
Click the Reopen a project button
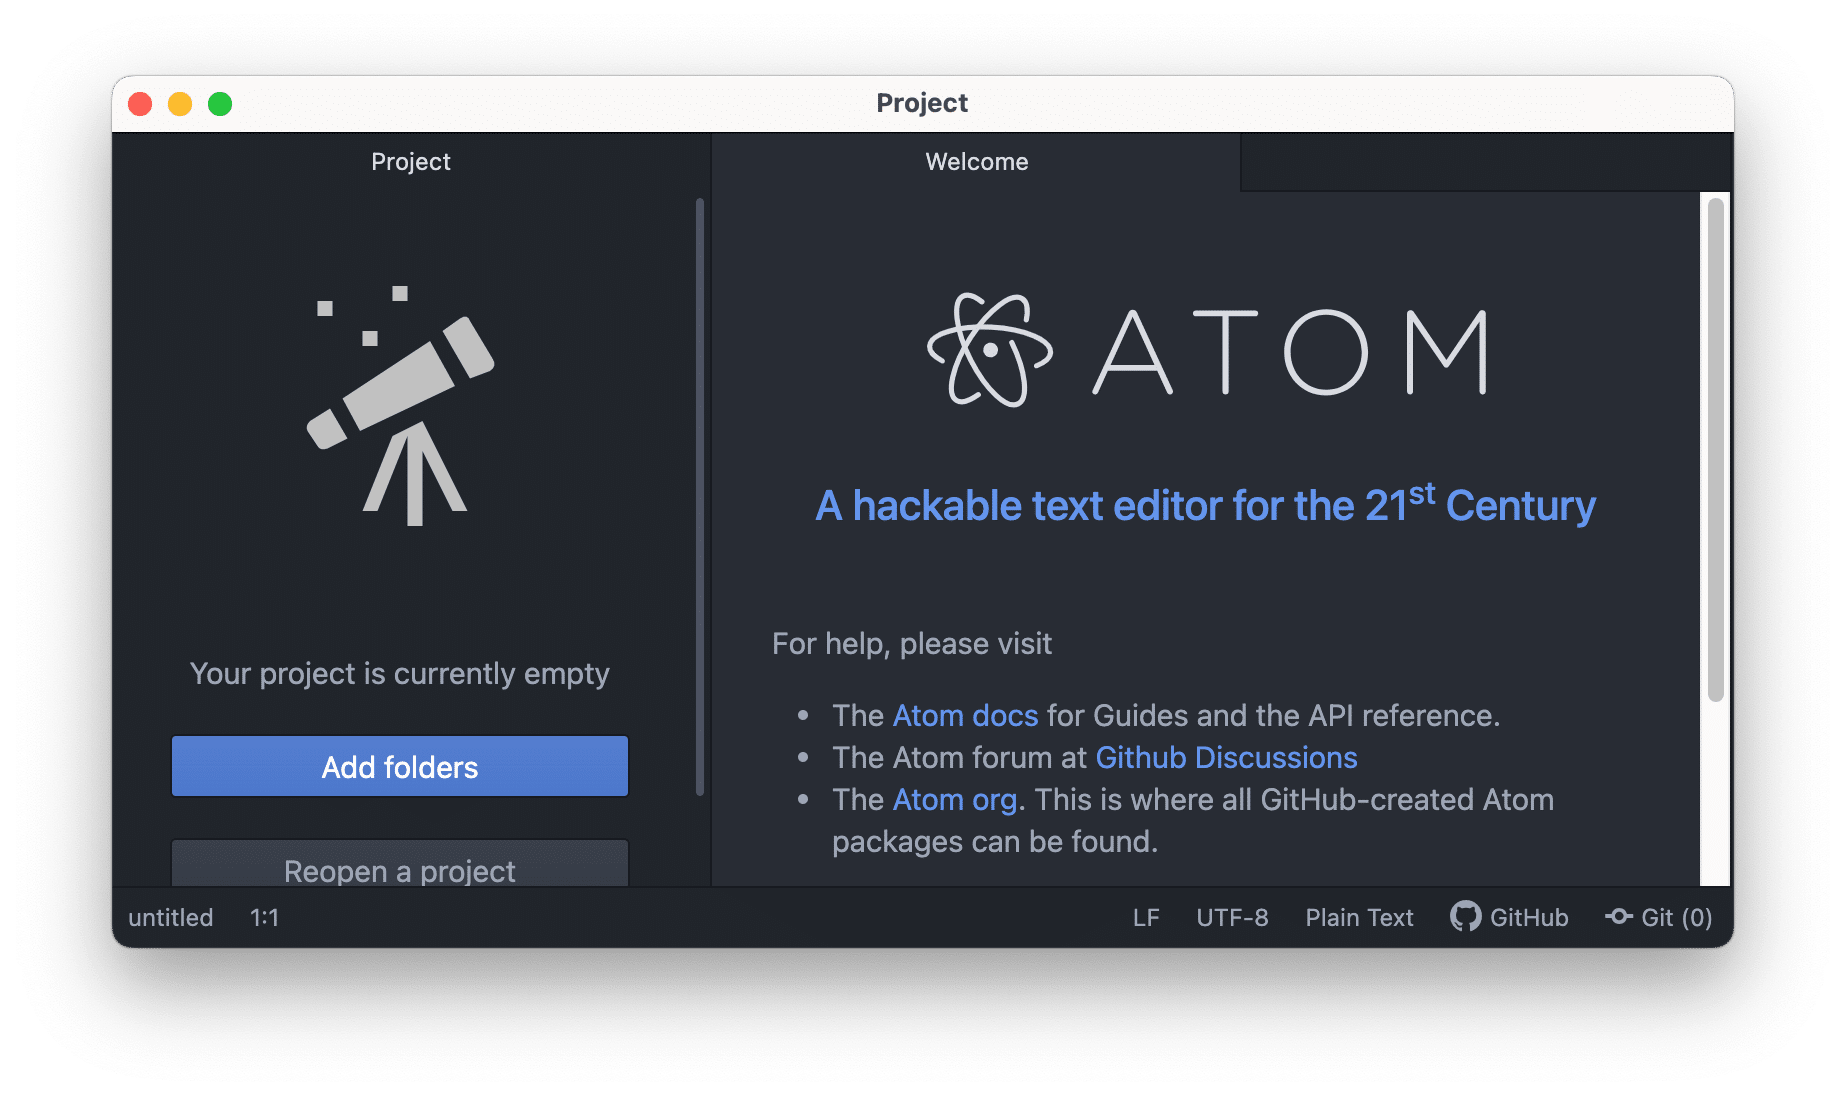(x=399, y=871)
